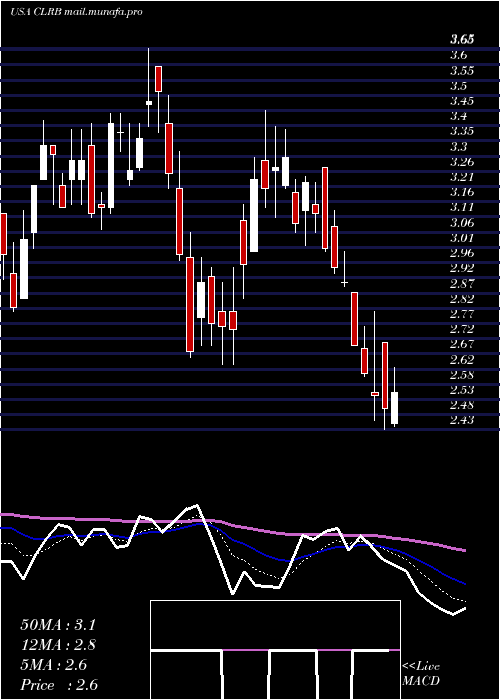Click the last white candlestick near 2.48
The image size is (500, 700).
click(395, 408)
